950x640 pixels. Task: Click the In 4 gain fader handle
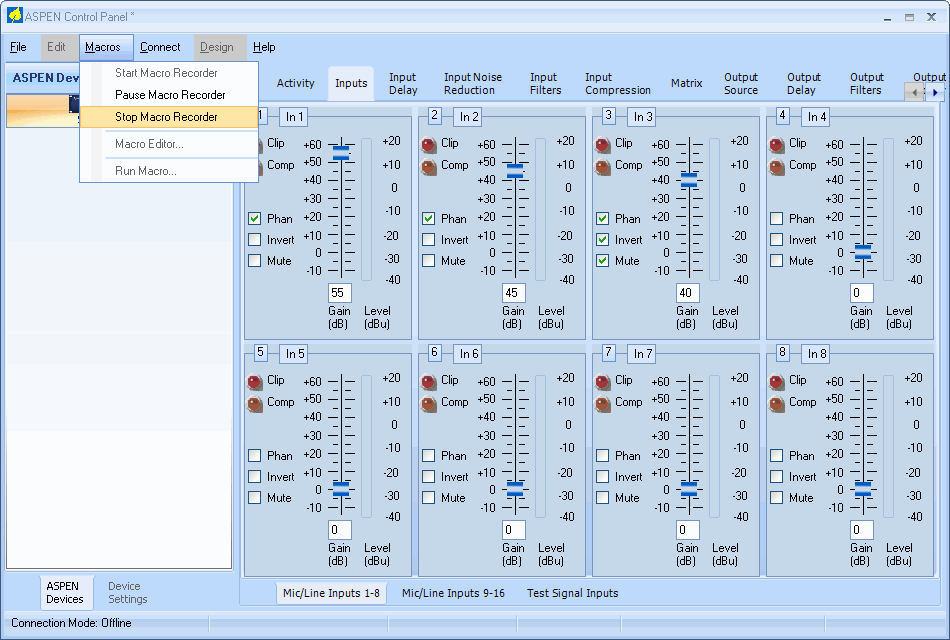tap(863, 252)
